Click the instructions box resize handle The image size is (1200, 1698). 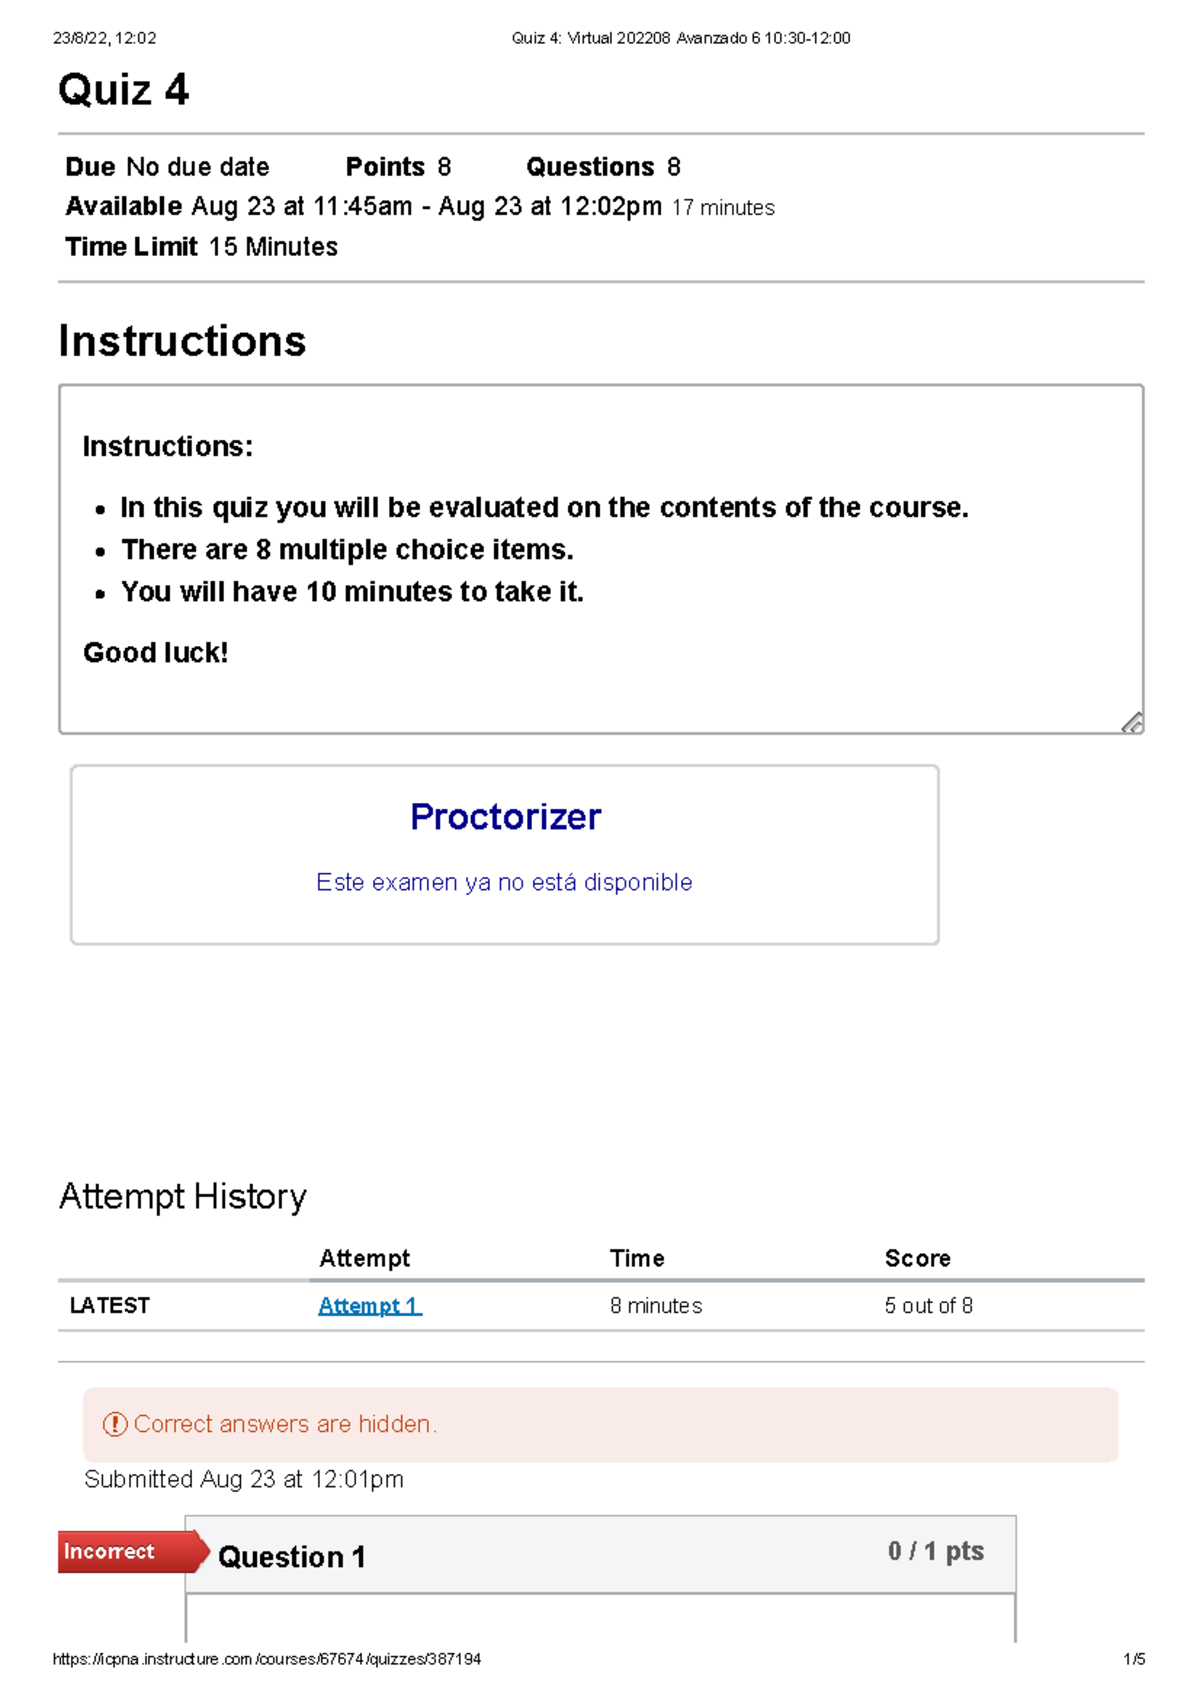coord(1132,723)
